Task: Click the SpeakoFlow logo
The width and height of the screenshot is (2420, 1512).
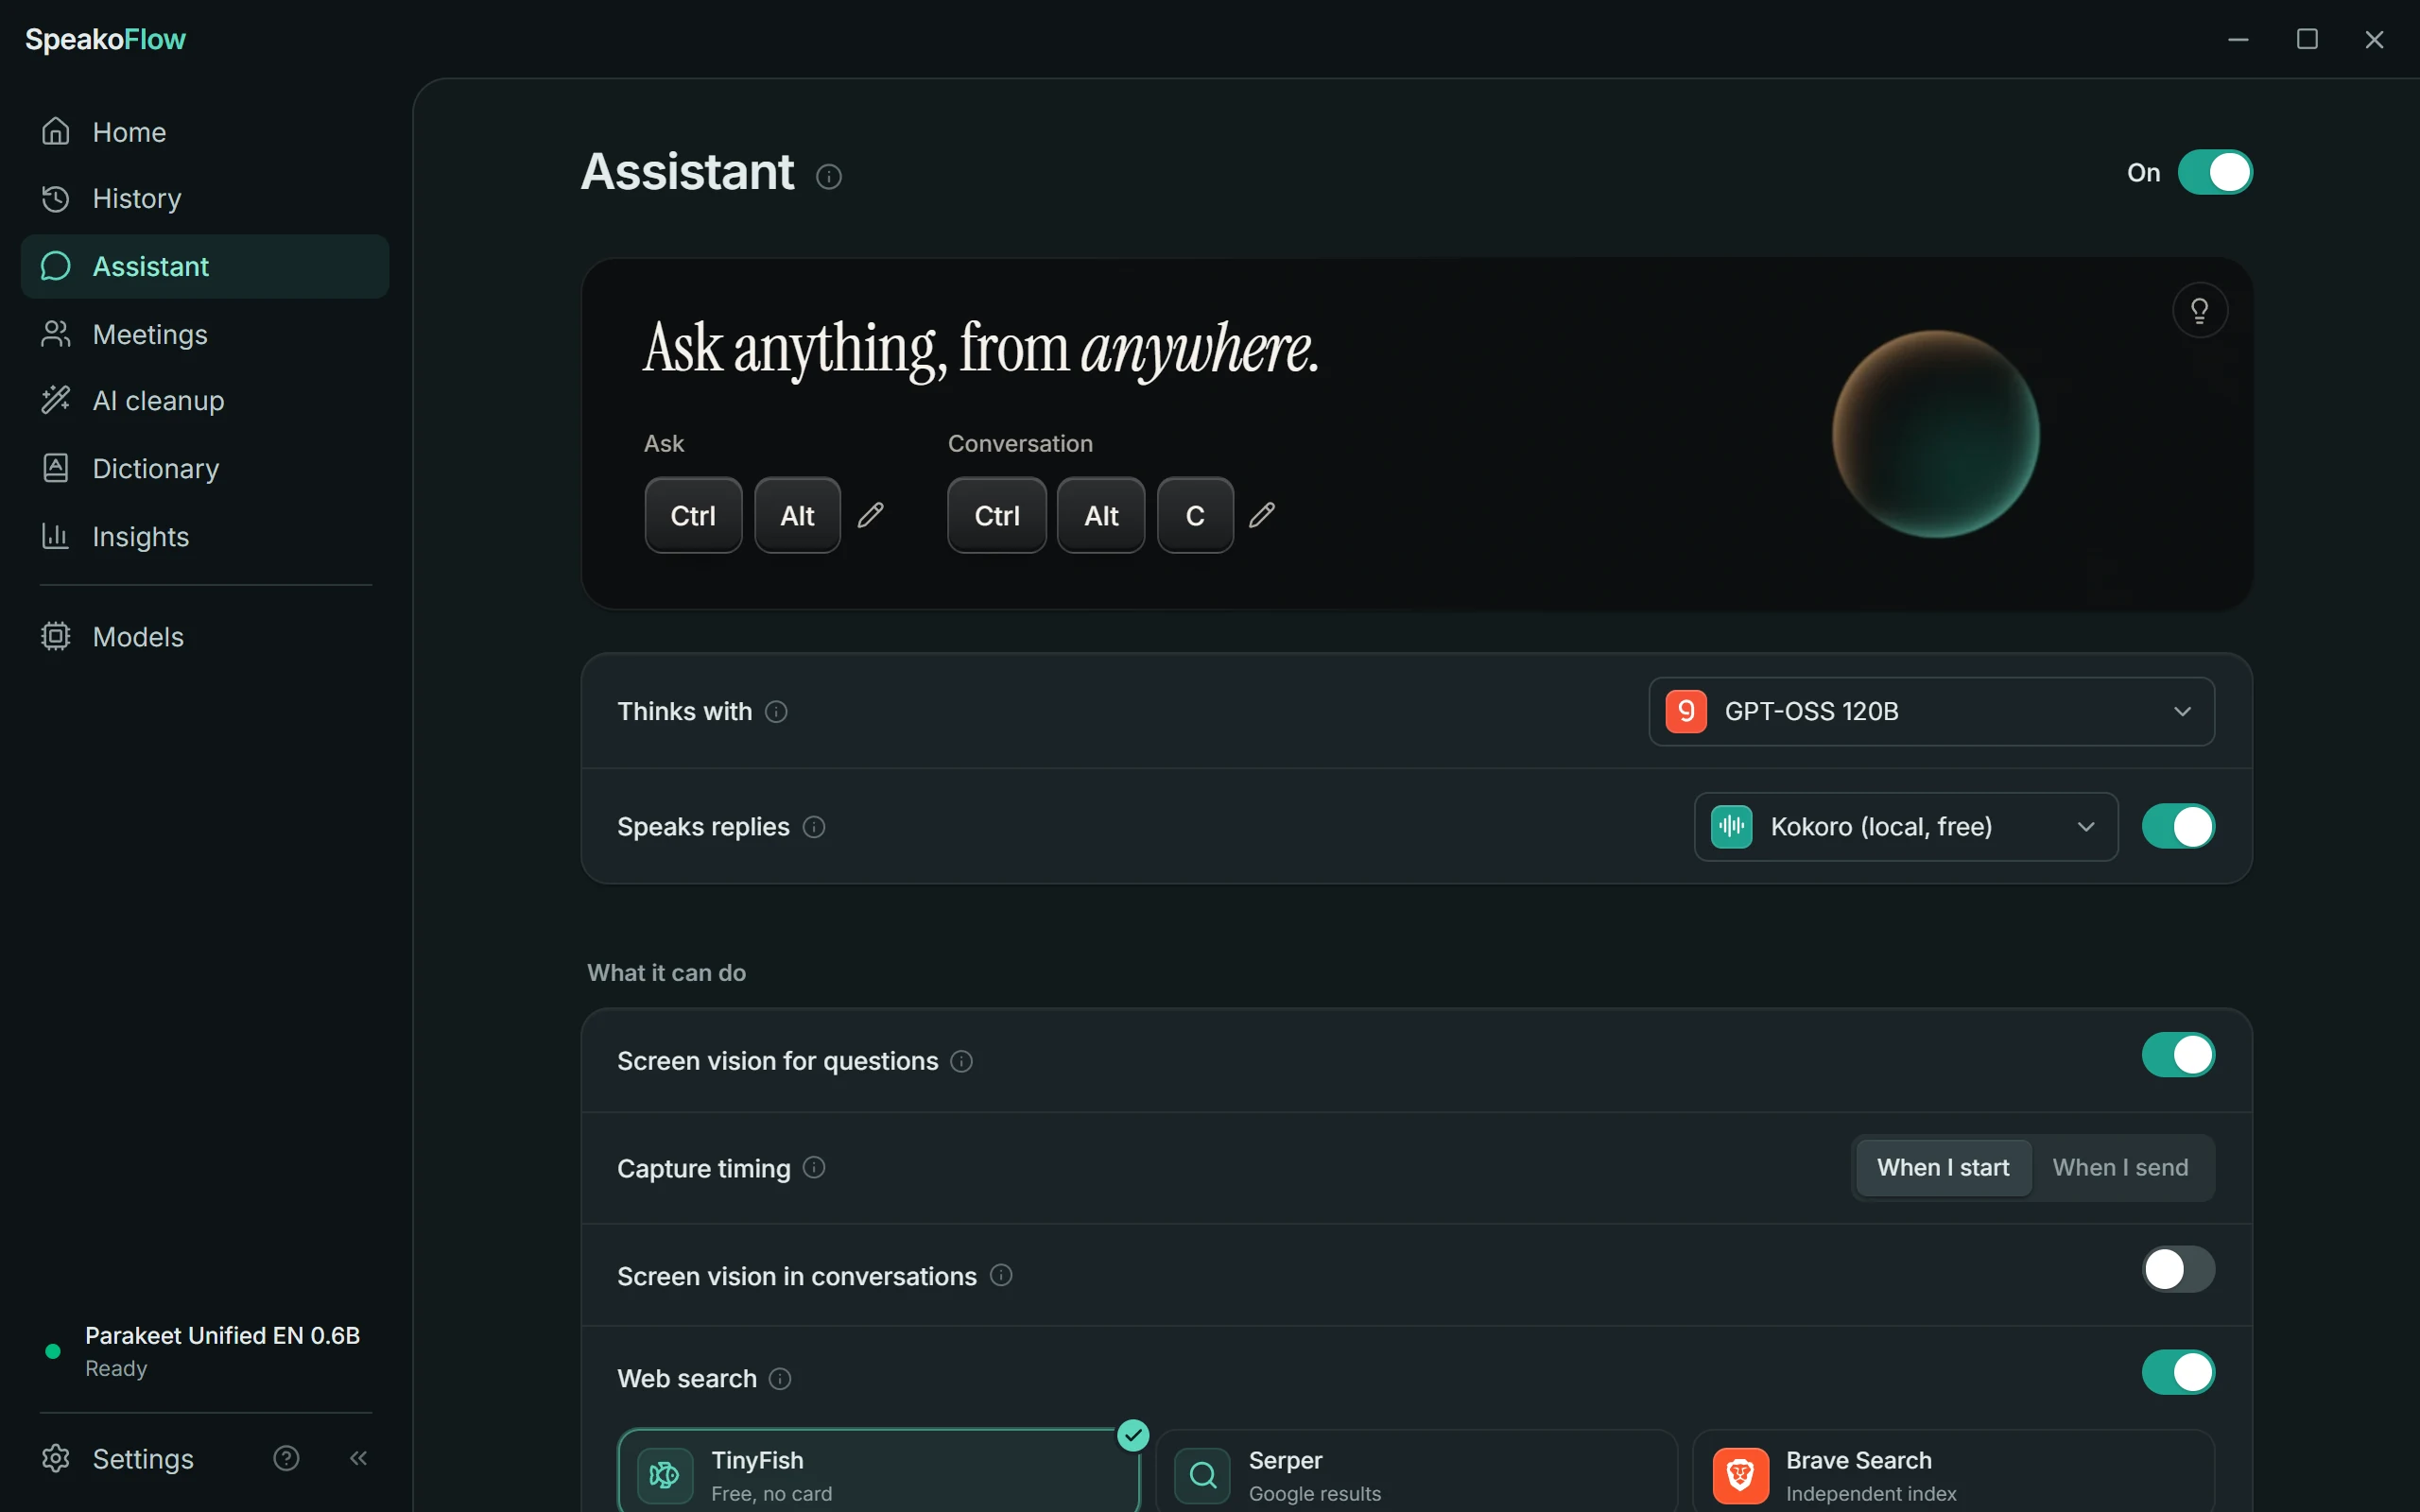Action: pyautogui.click(x=105, y=39)
